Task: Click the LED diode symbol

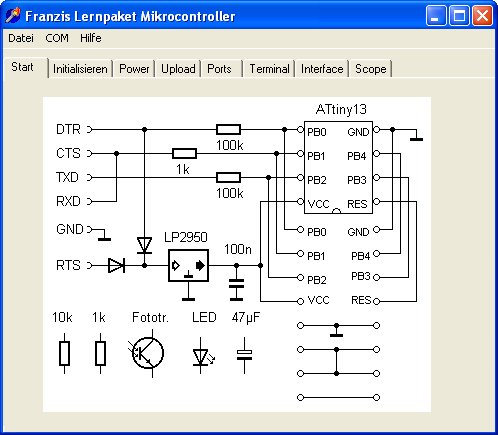Action: pos(203,356)
